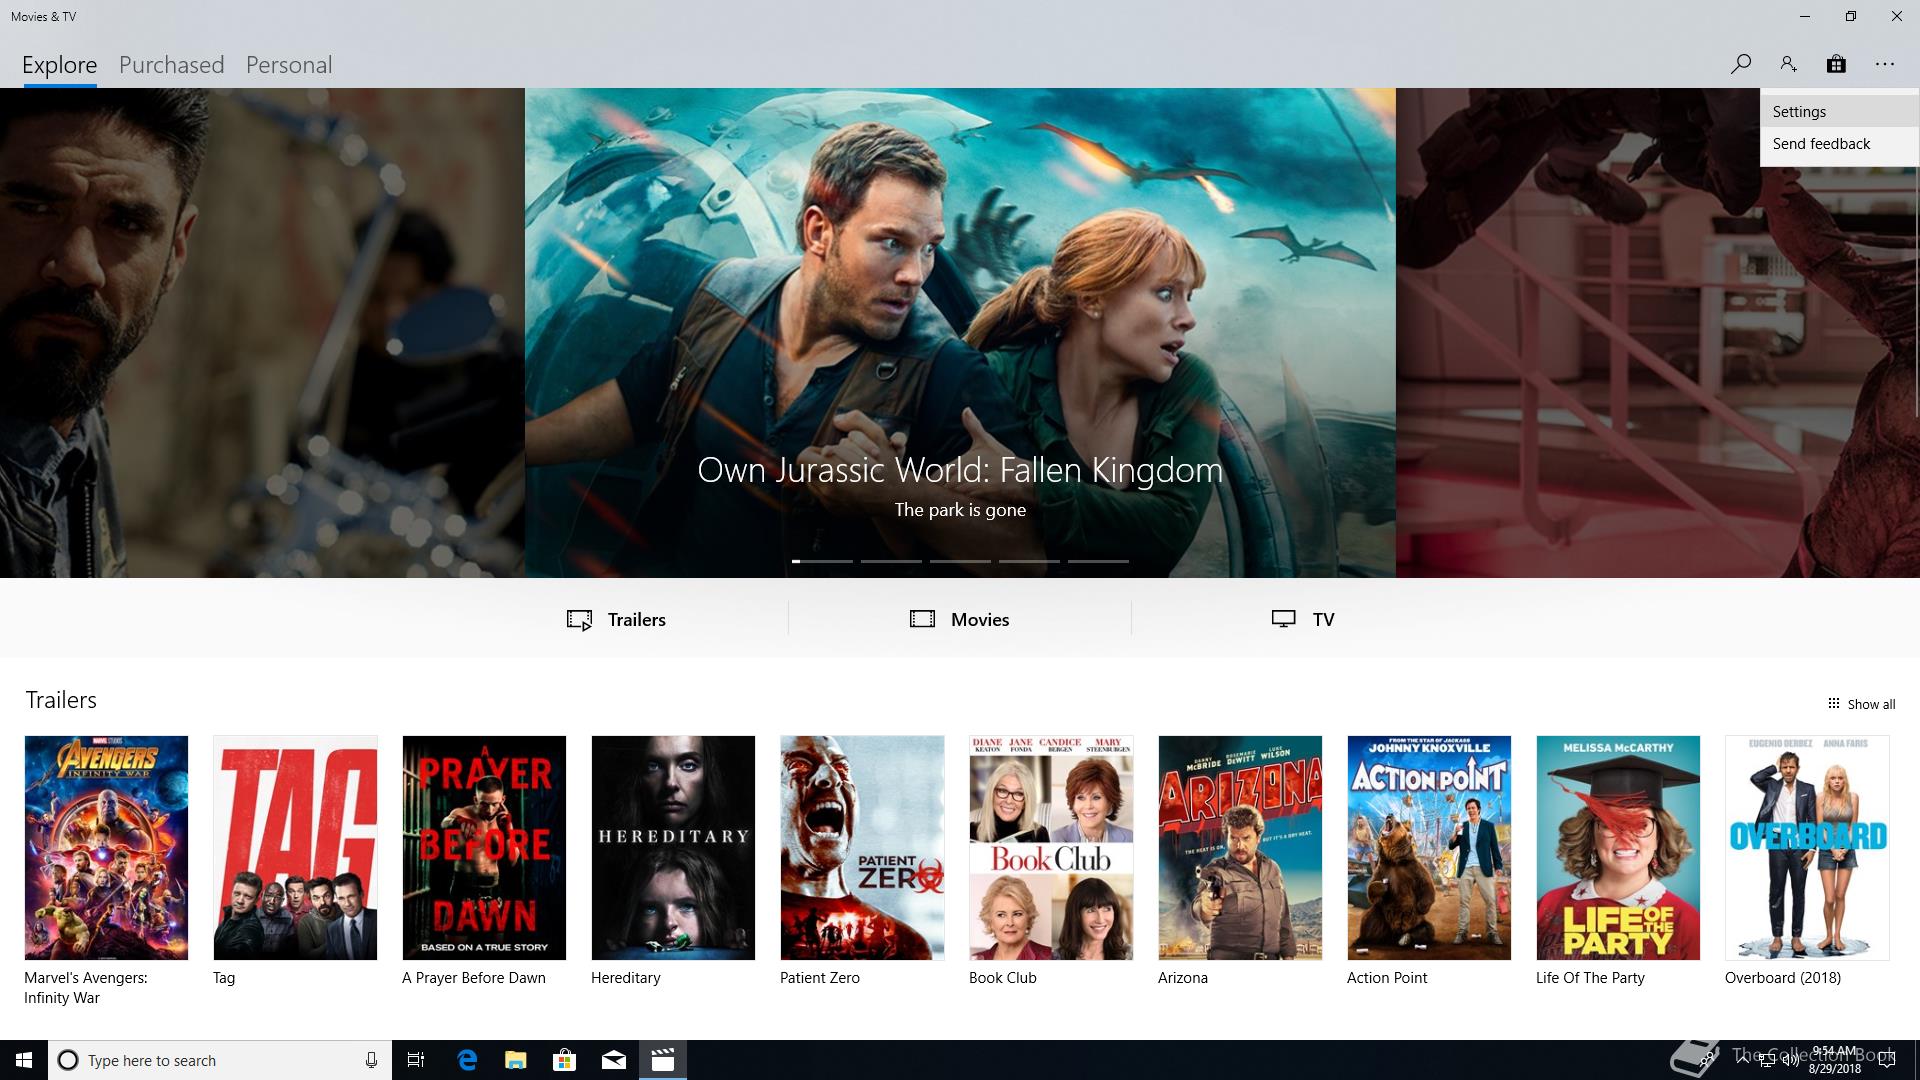
Task: Minimize the Movies & TV window
Action: point(1805,16)
